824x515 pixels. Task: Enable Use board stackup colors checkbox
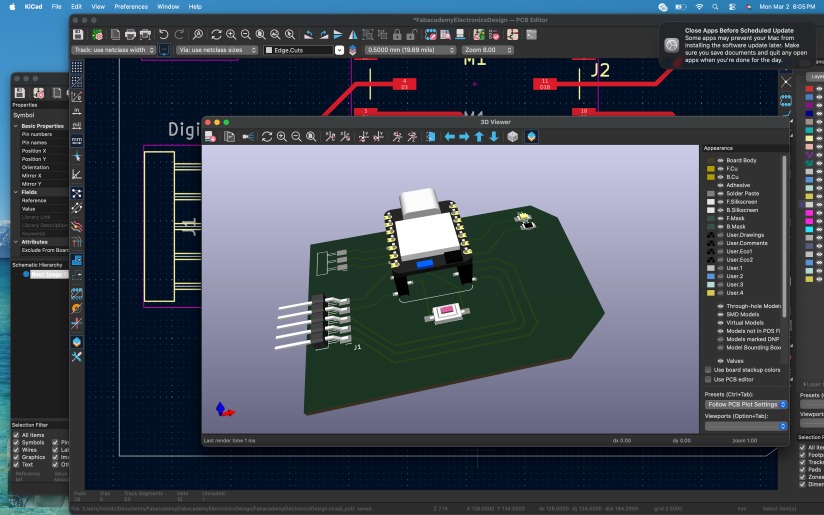(709, 369)
